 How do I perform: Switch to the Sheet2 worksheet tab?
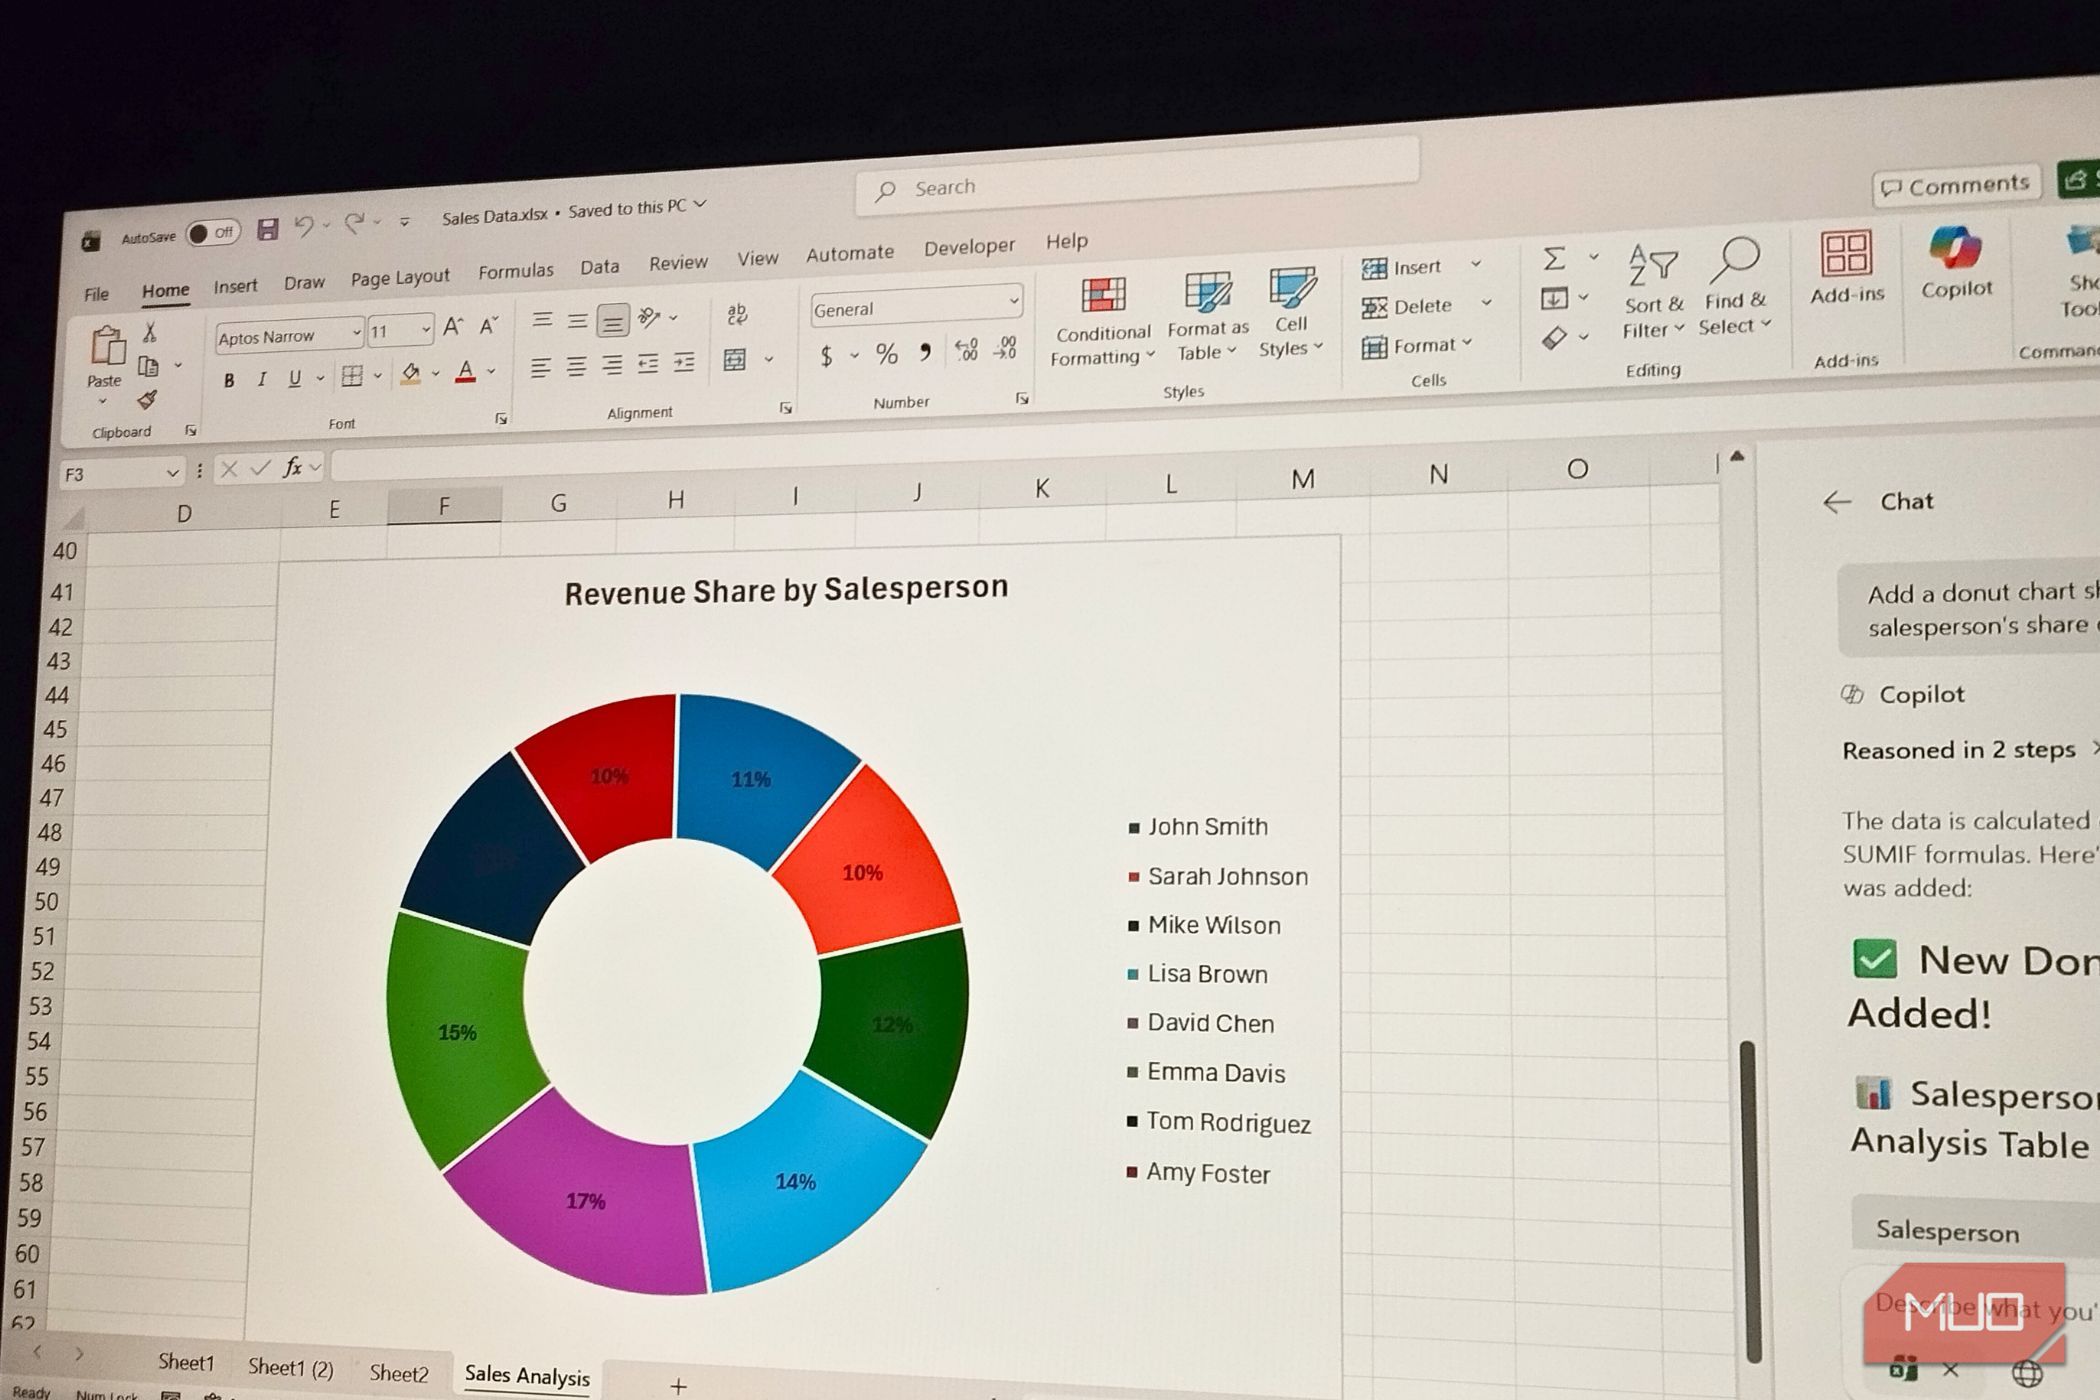(x=398, y=1373)
